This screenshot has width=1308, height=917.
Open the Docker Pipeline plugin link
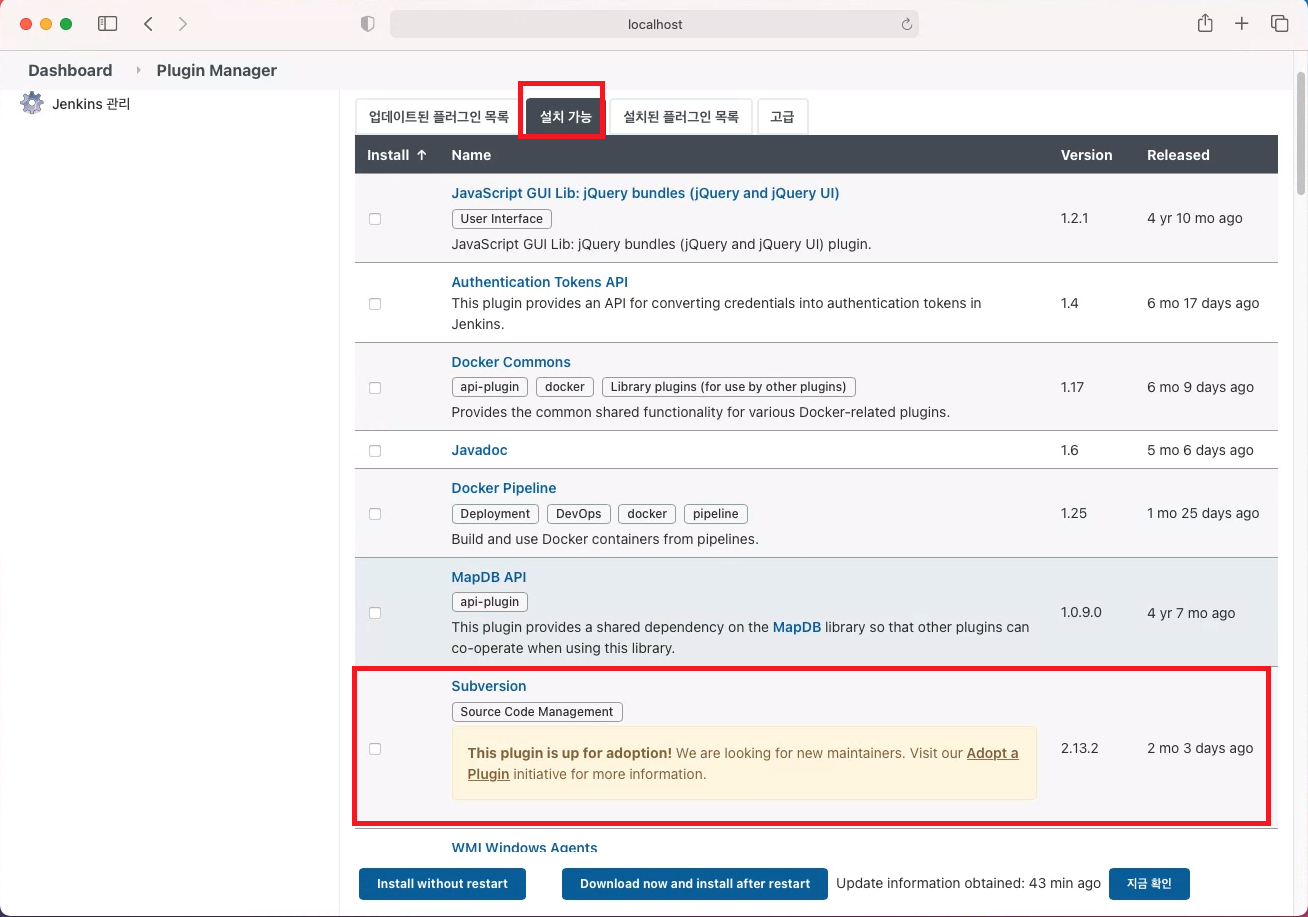click(x=503, y=488)
